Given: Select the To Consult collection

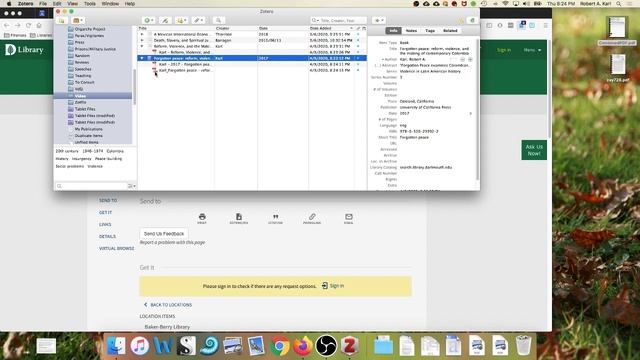Looking at the screenshot, I should pyautogui.click(x=84, y=82).
